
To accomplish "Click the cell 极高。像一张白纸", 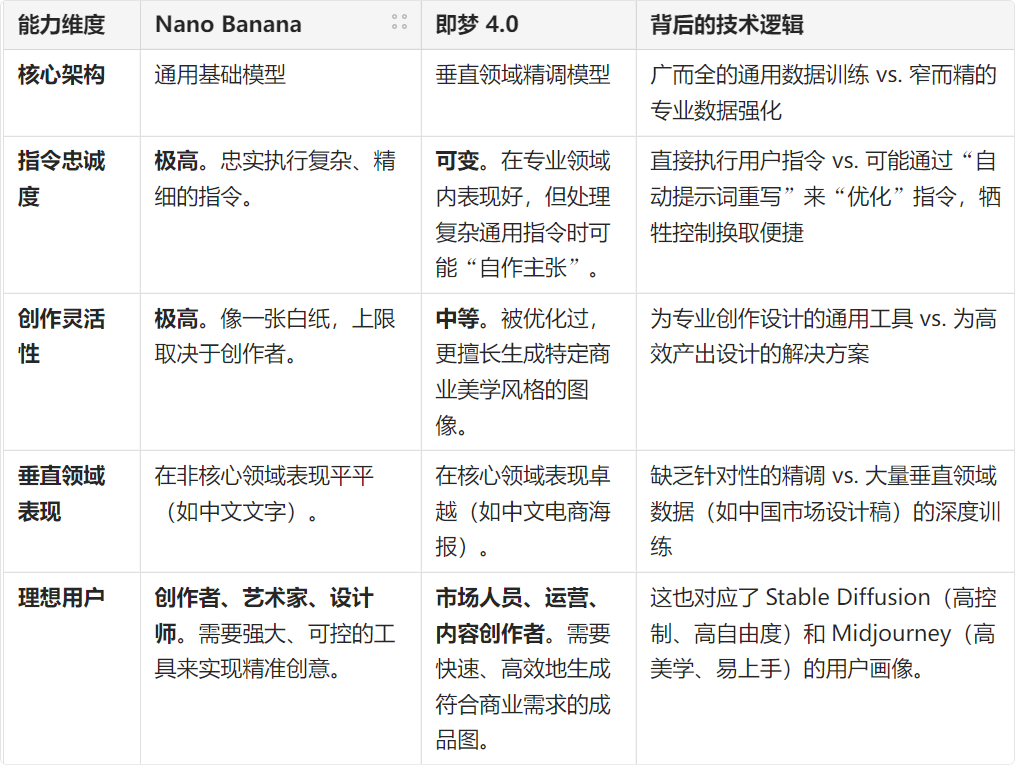I will tap(281, 371).
